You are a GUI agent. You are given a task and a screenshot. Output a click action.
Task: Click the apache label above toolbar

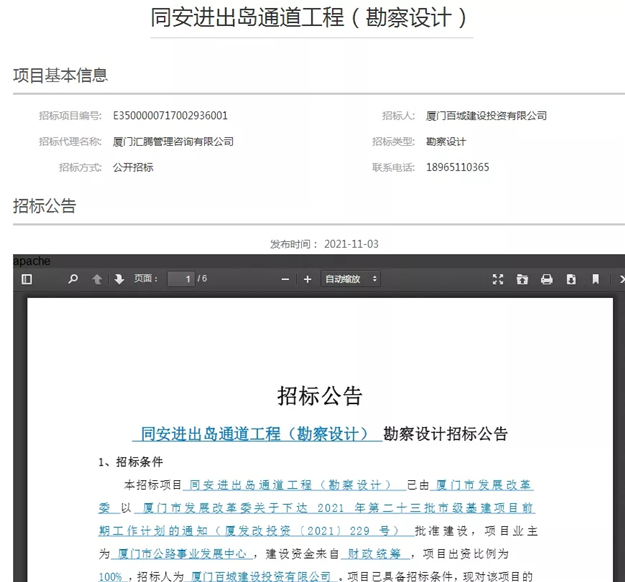click(32, 262)
